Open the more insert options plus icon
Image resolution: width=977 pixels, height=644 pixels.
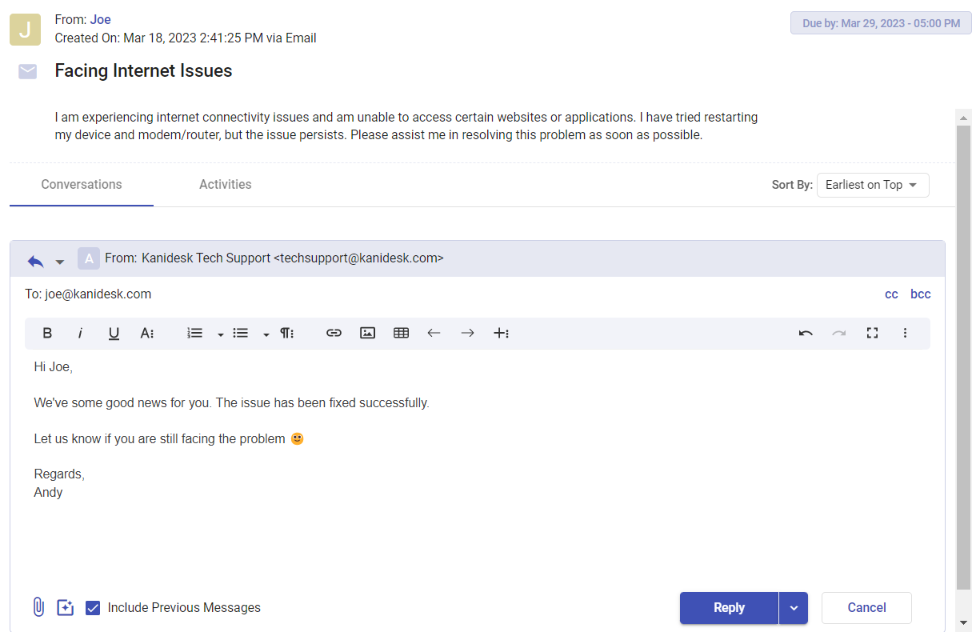pos(502,333)
